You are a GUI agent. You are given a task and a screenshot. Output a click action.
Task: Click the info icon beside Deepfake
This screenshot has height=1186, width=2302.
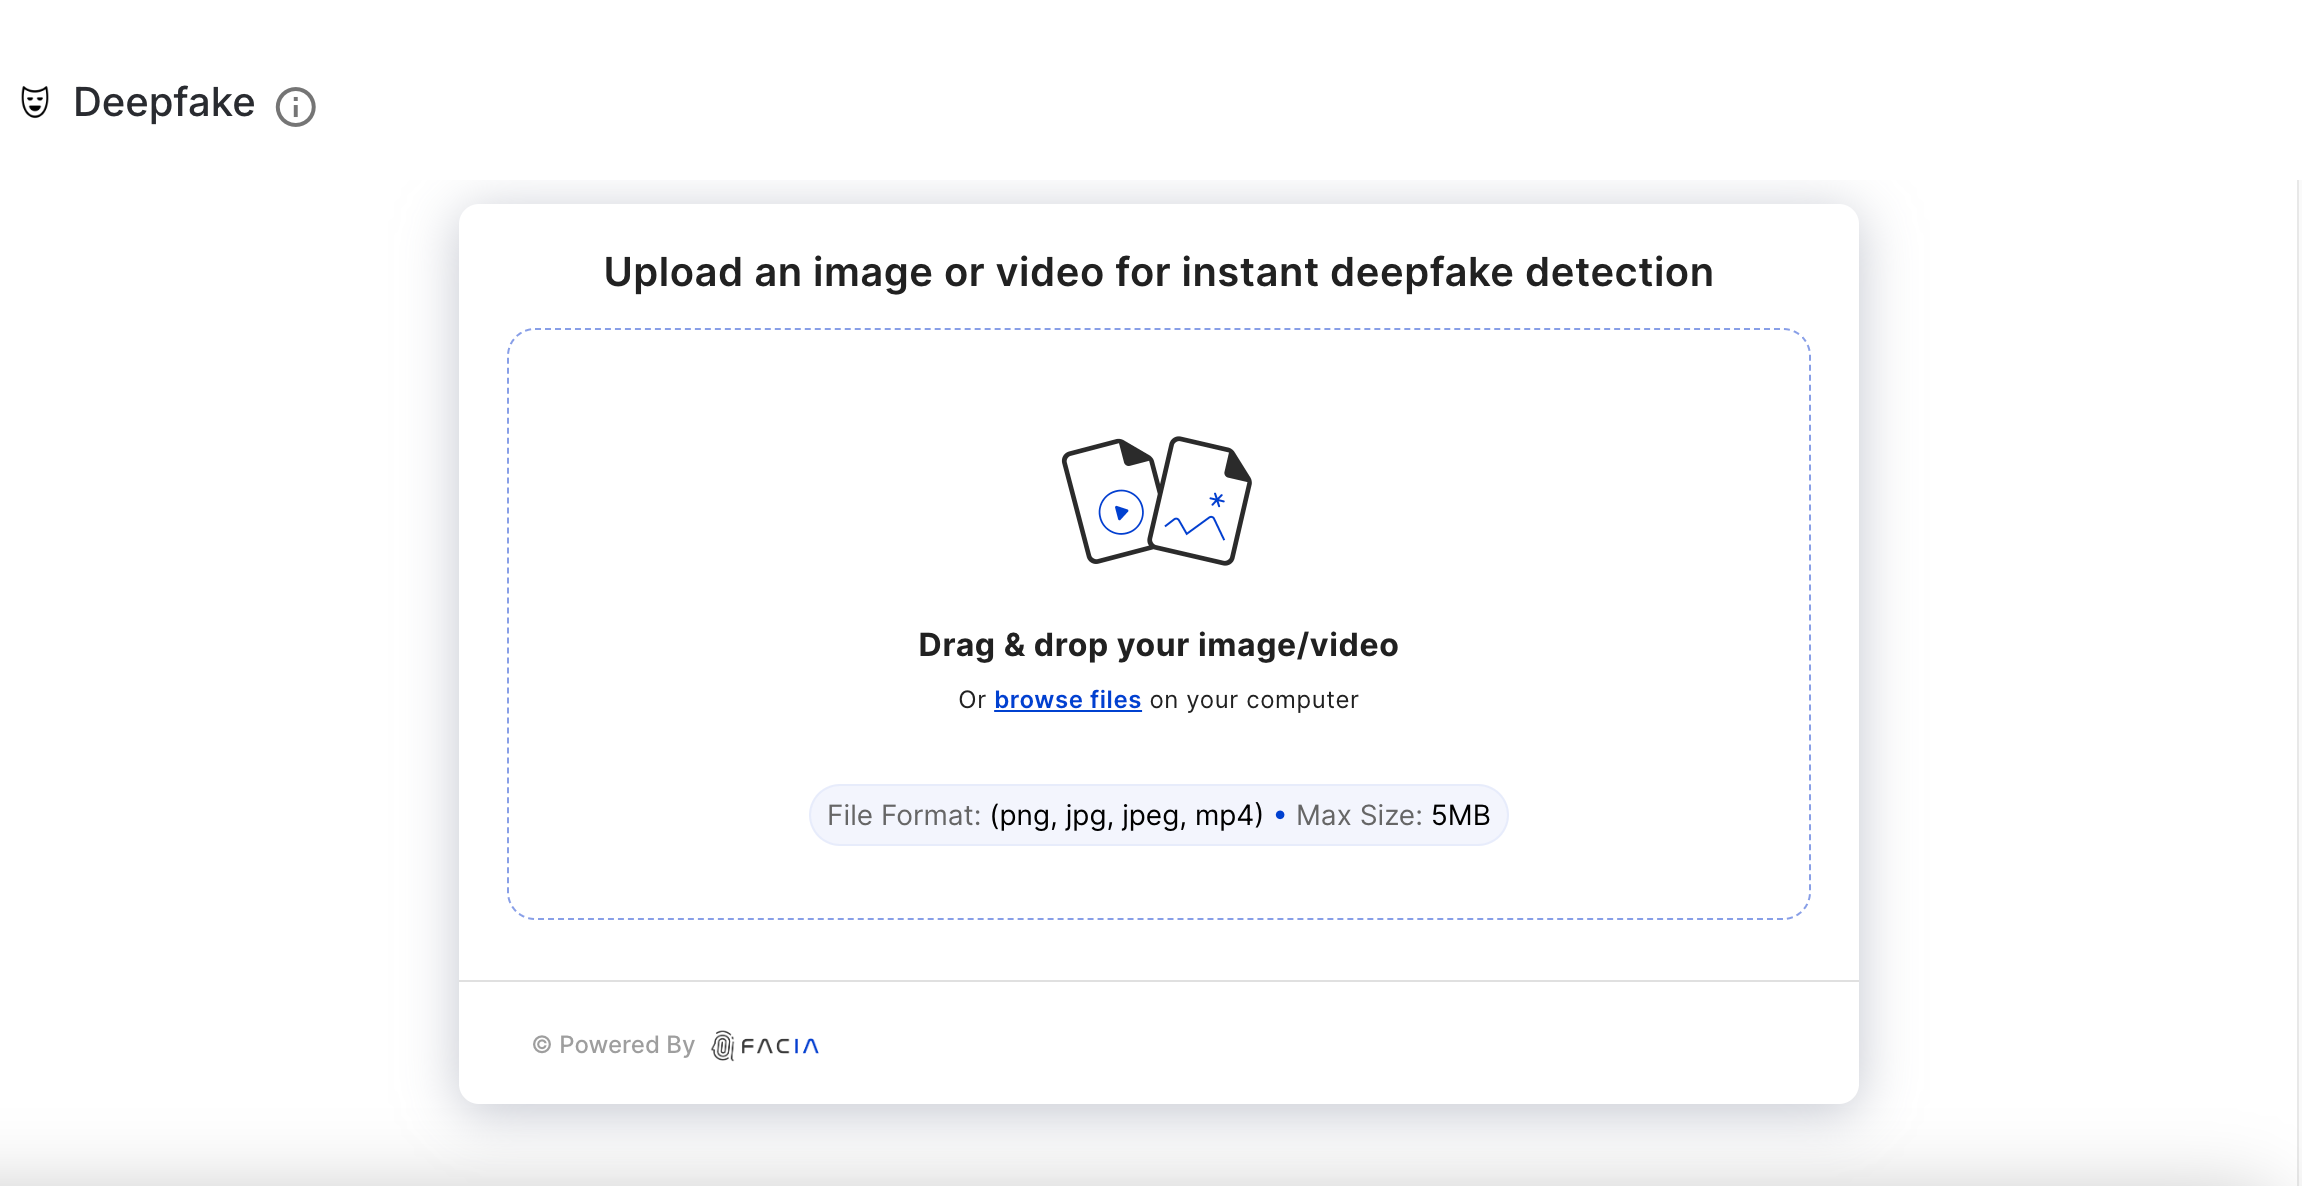click(x=295, y=106)
